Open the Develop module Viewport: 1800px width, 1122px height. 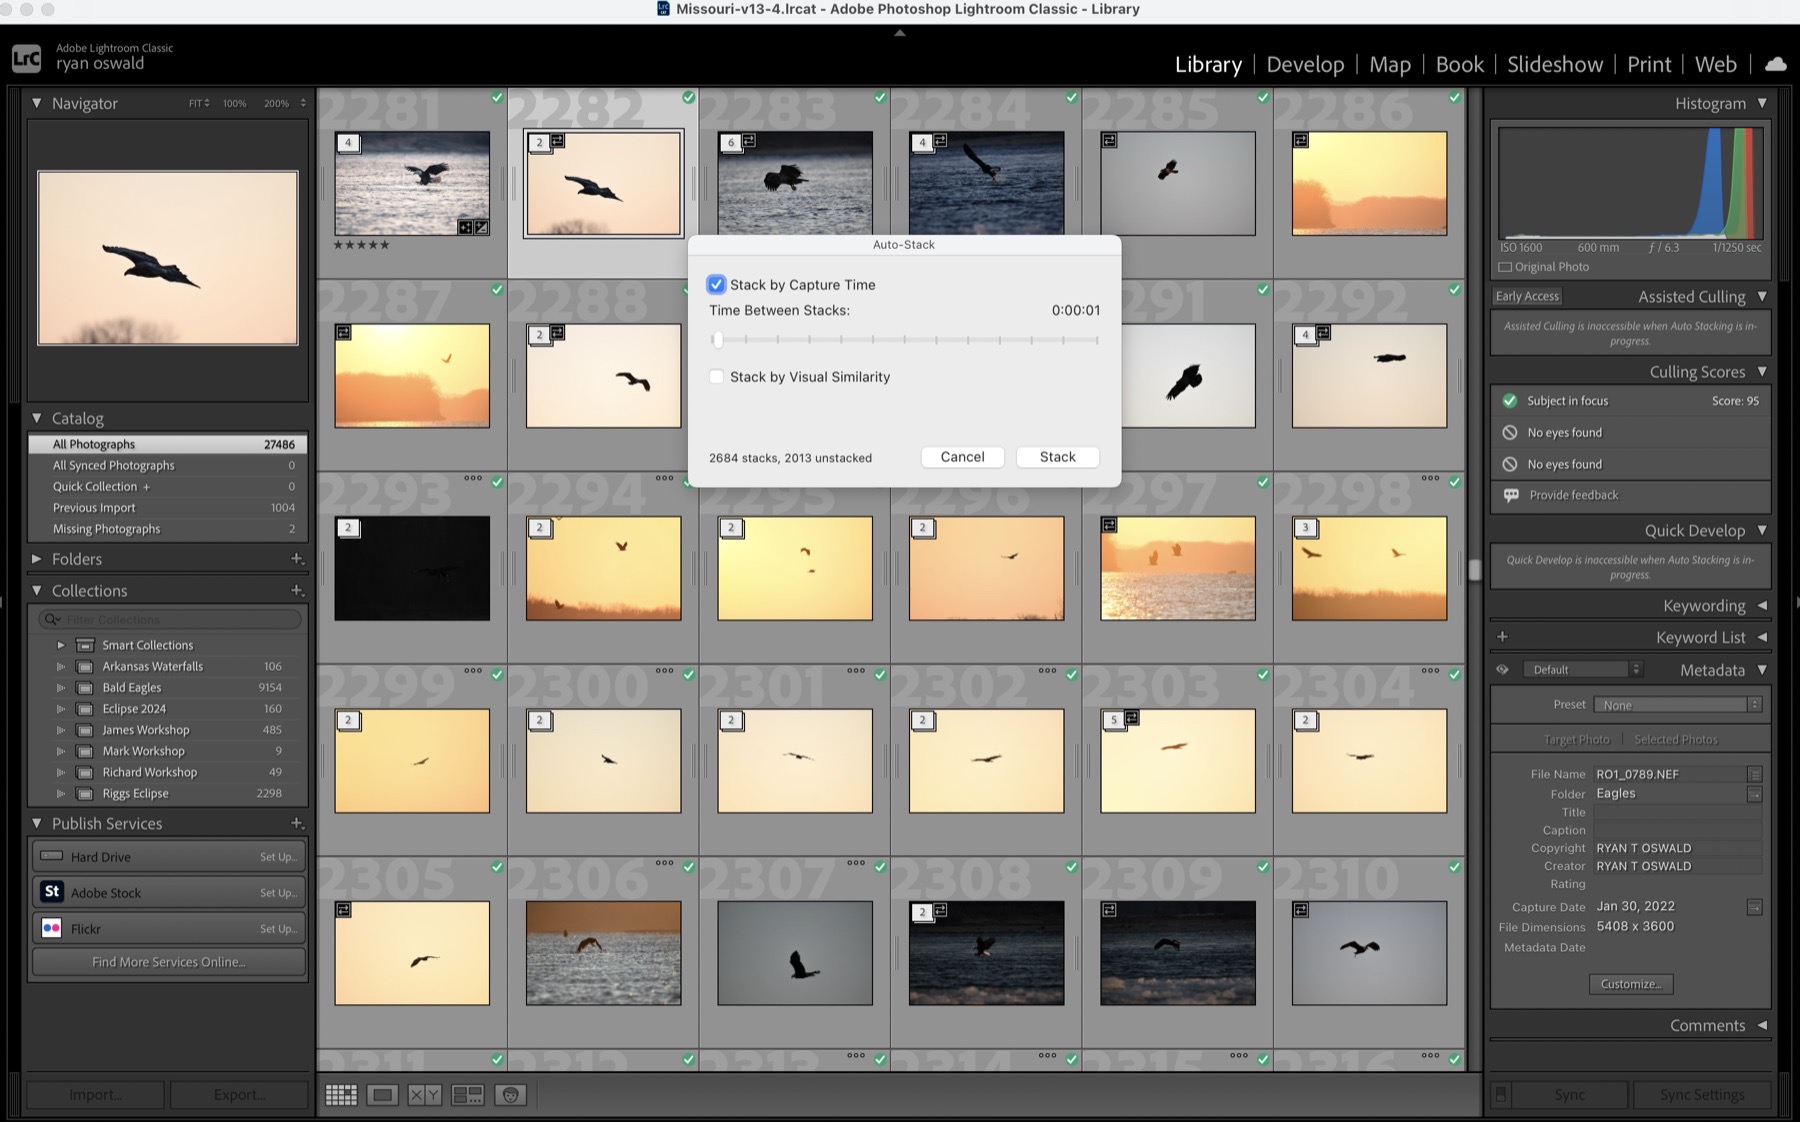(1305, 64)
